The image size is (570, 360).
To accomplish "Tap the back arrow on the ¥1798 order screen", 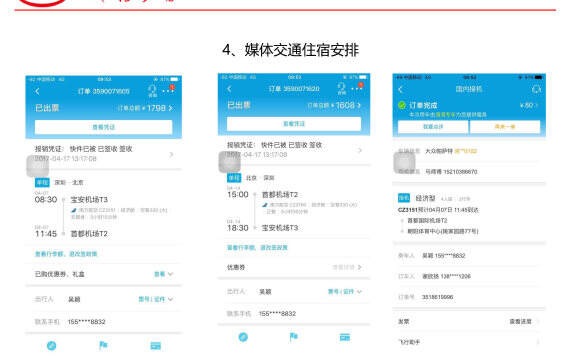I will pyautogui.click(x=37, y=91).
